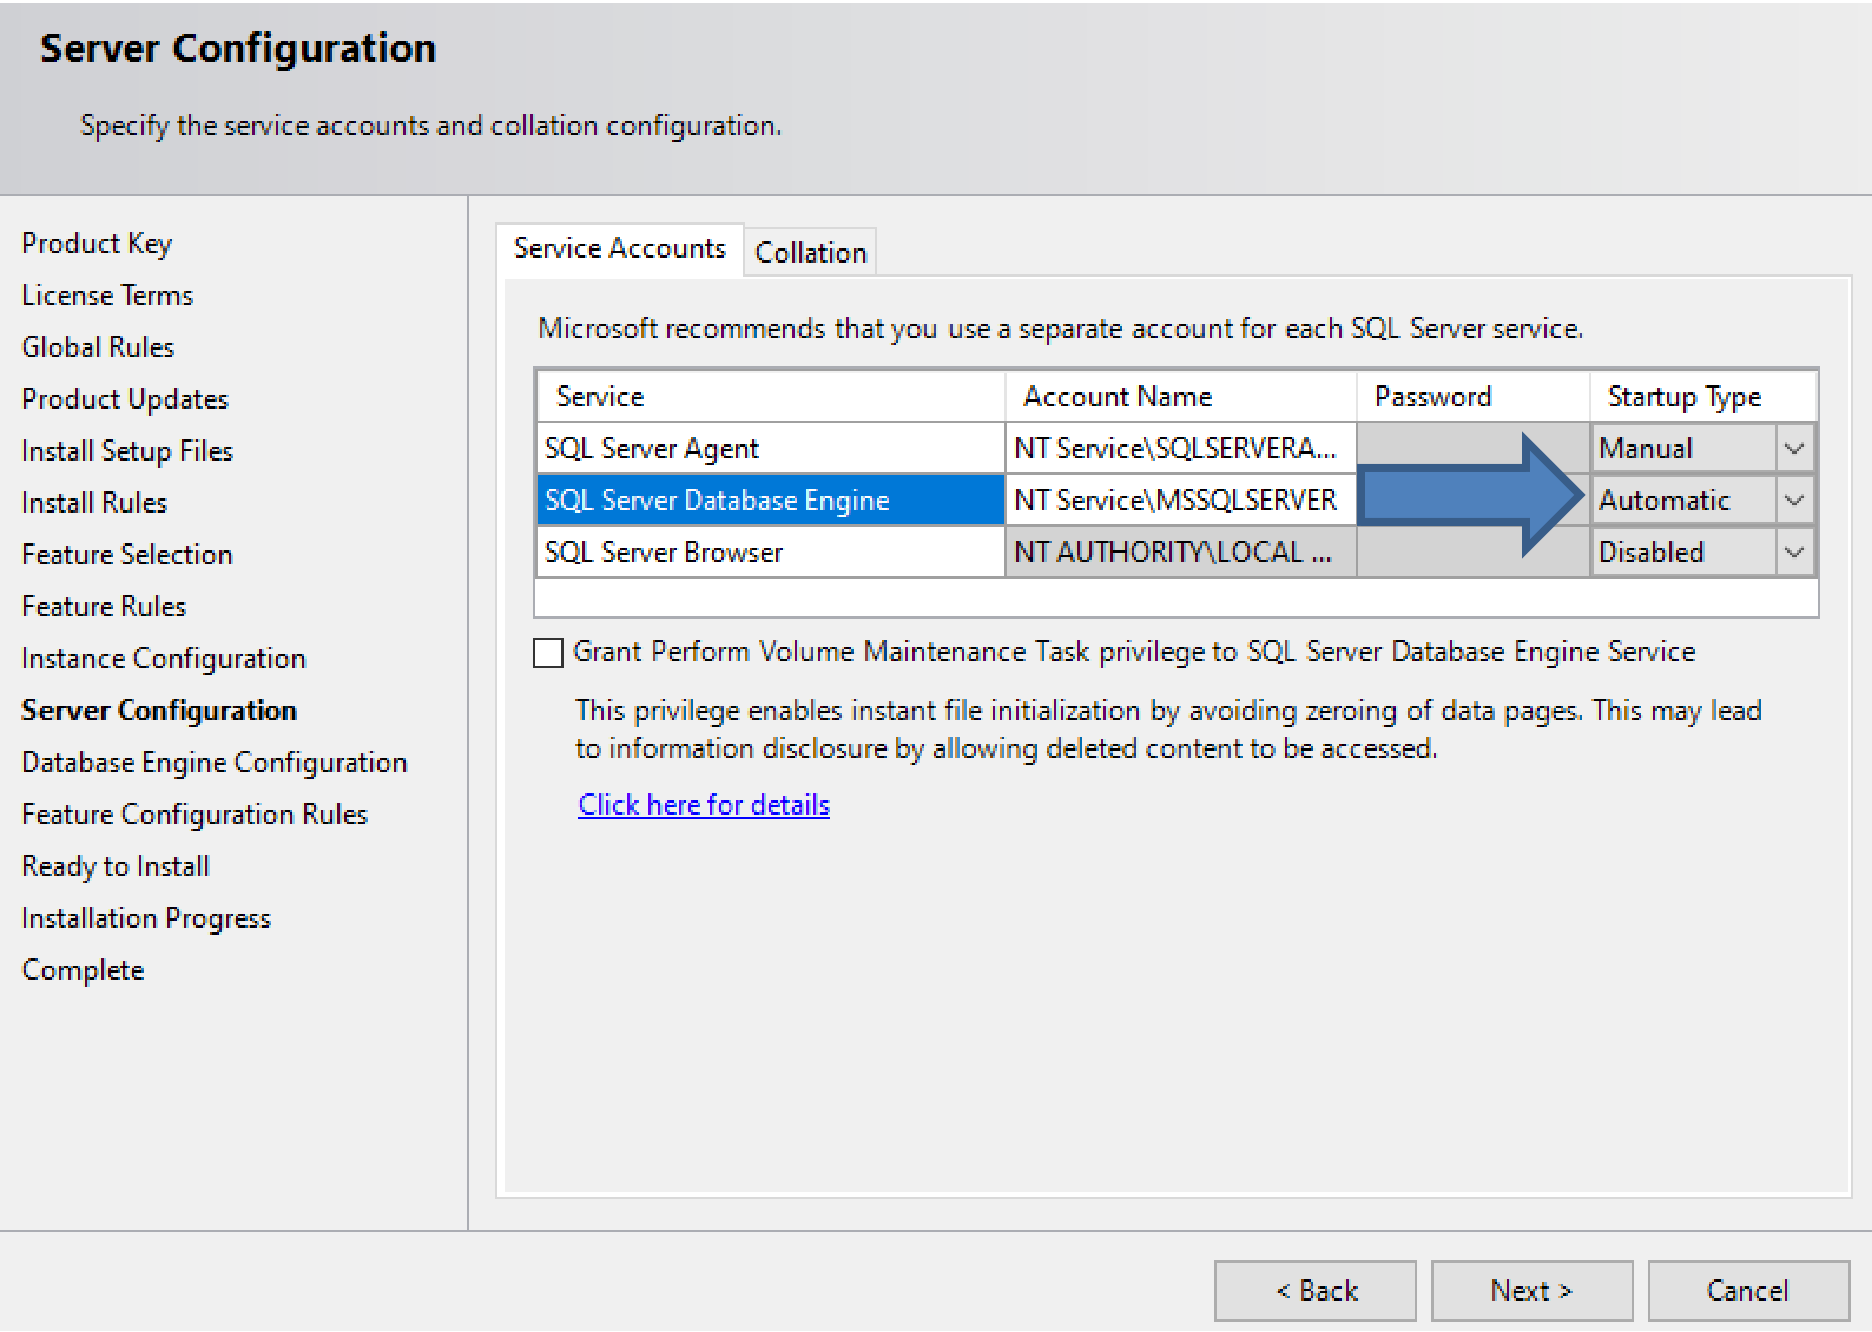Cancel the SQL Server setup
This screenshot has width=1872, height=1332.
pyautogui.click(x=1748, y=1291)
